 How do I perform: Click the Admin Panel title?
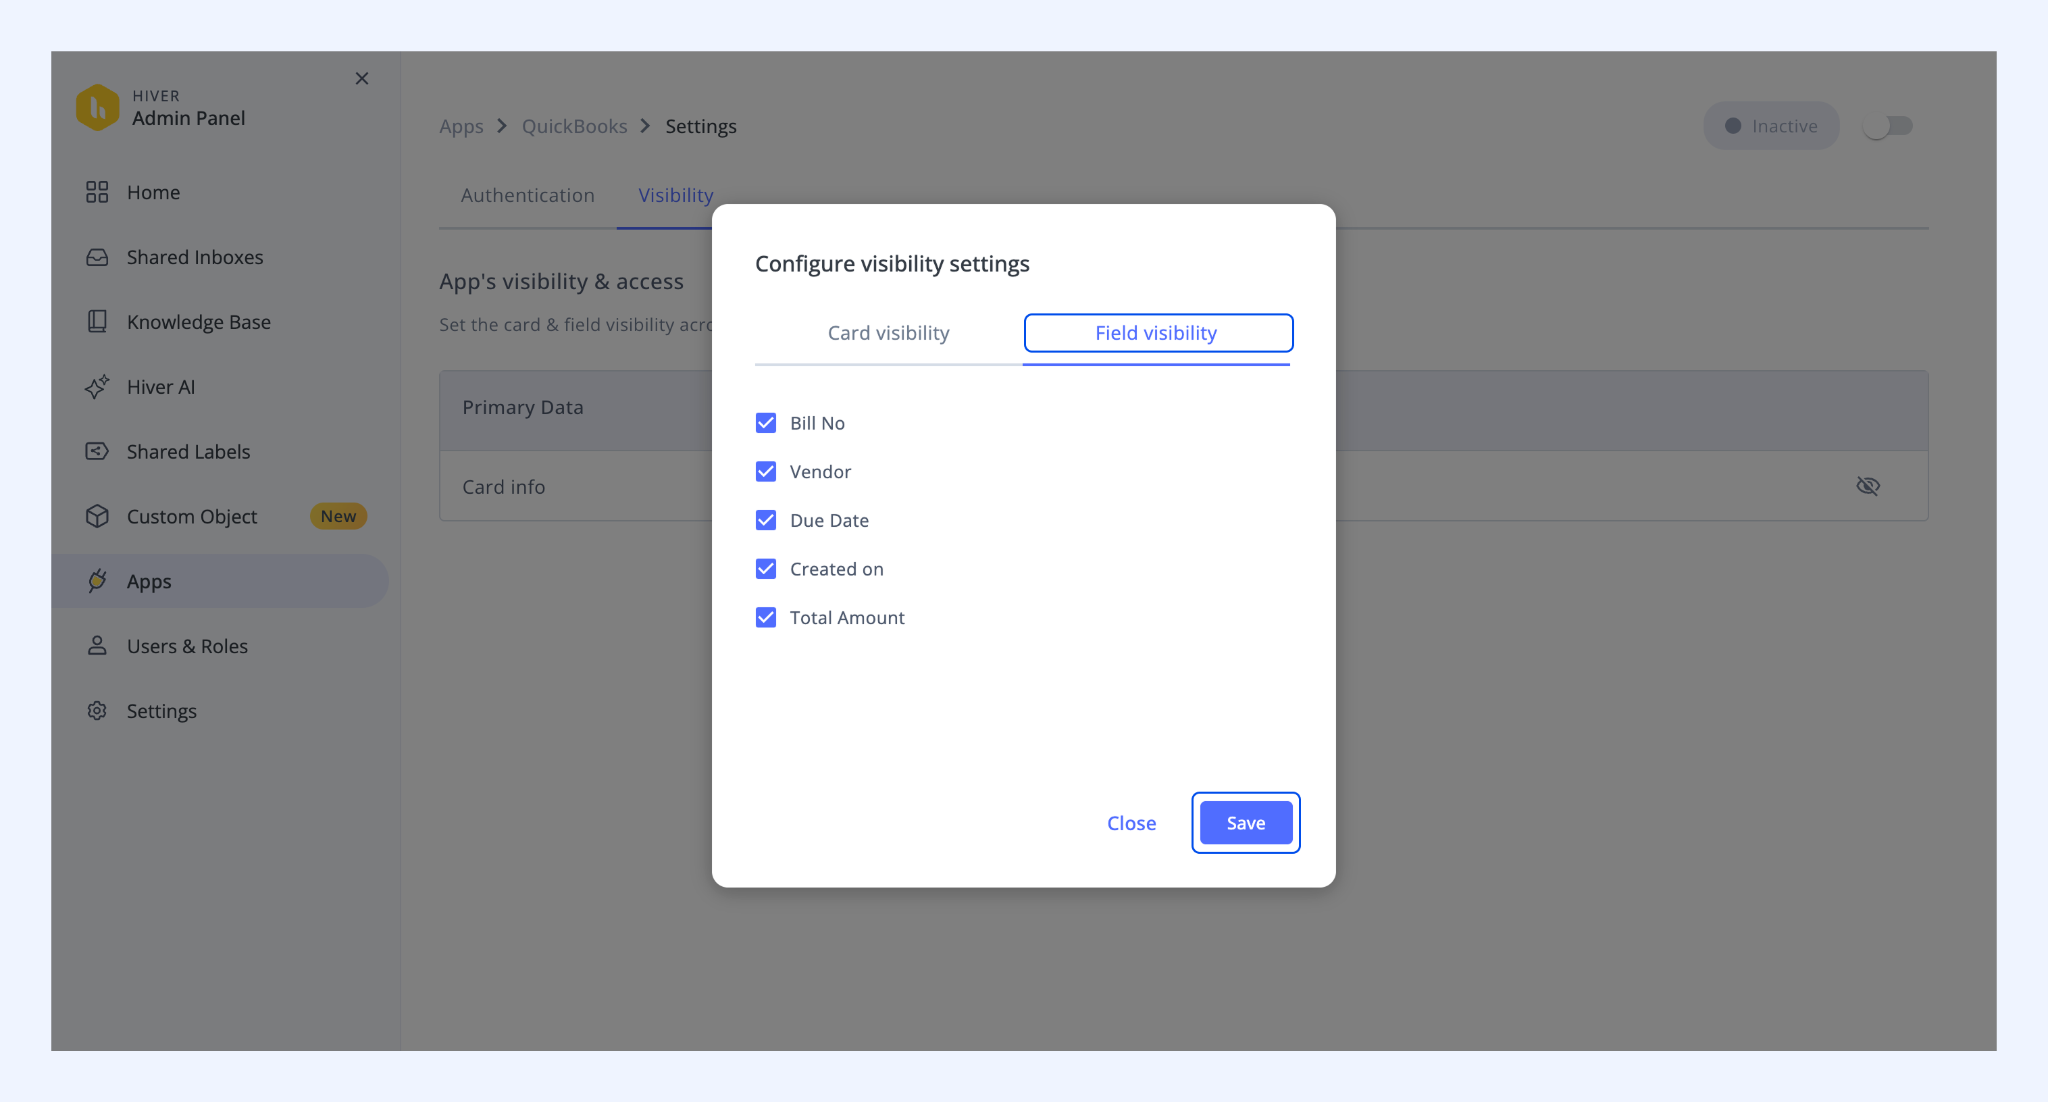point(189,118)
